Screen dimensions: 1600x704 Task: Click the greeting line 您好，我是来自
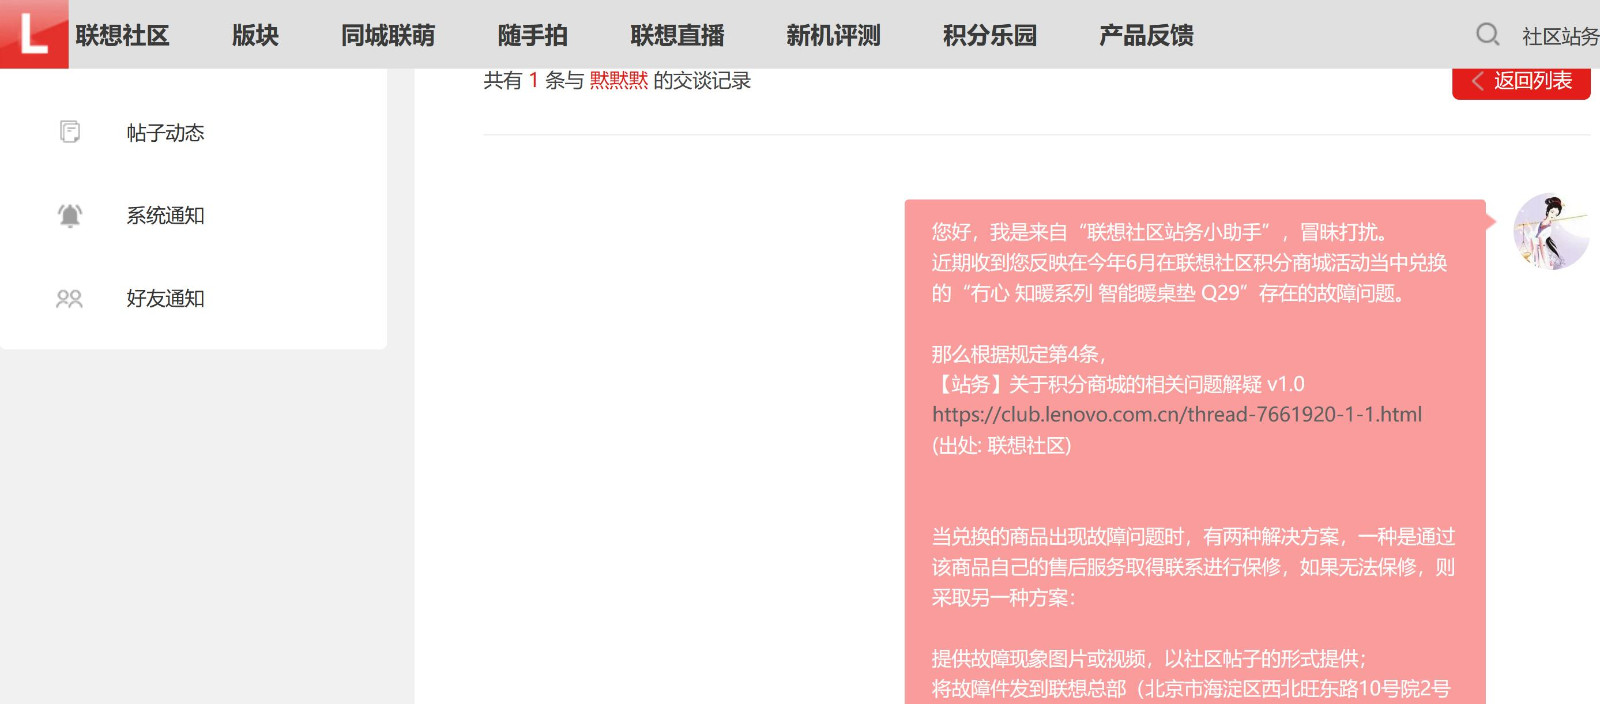coord(1164,232)
